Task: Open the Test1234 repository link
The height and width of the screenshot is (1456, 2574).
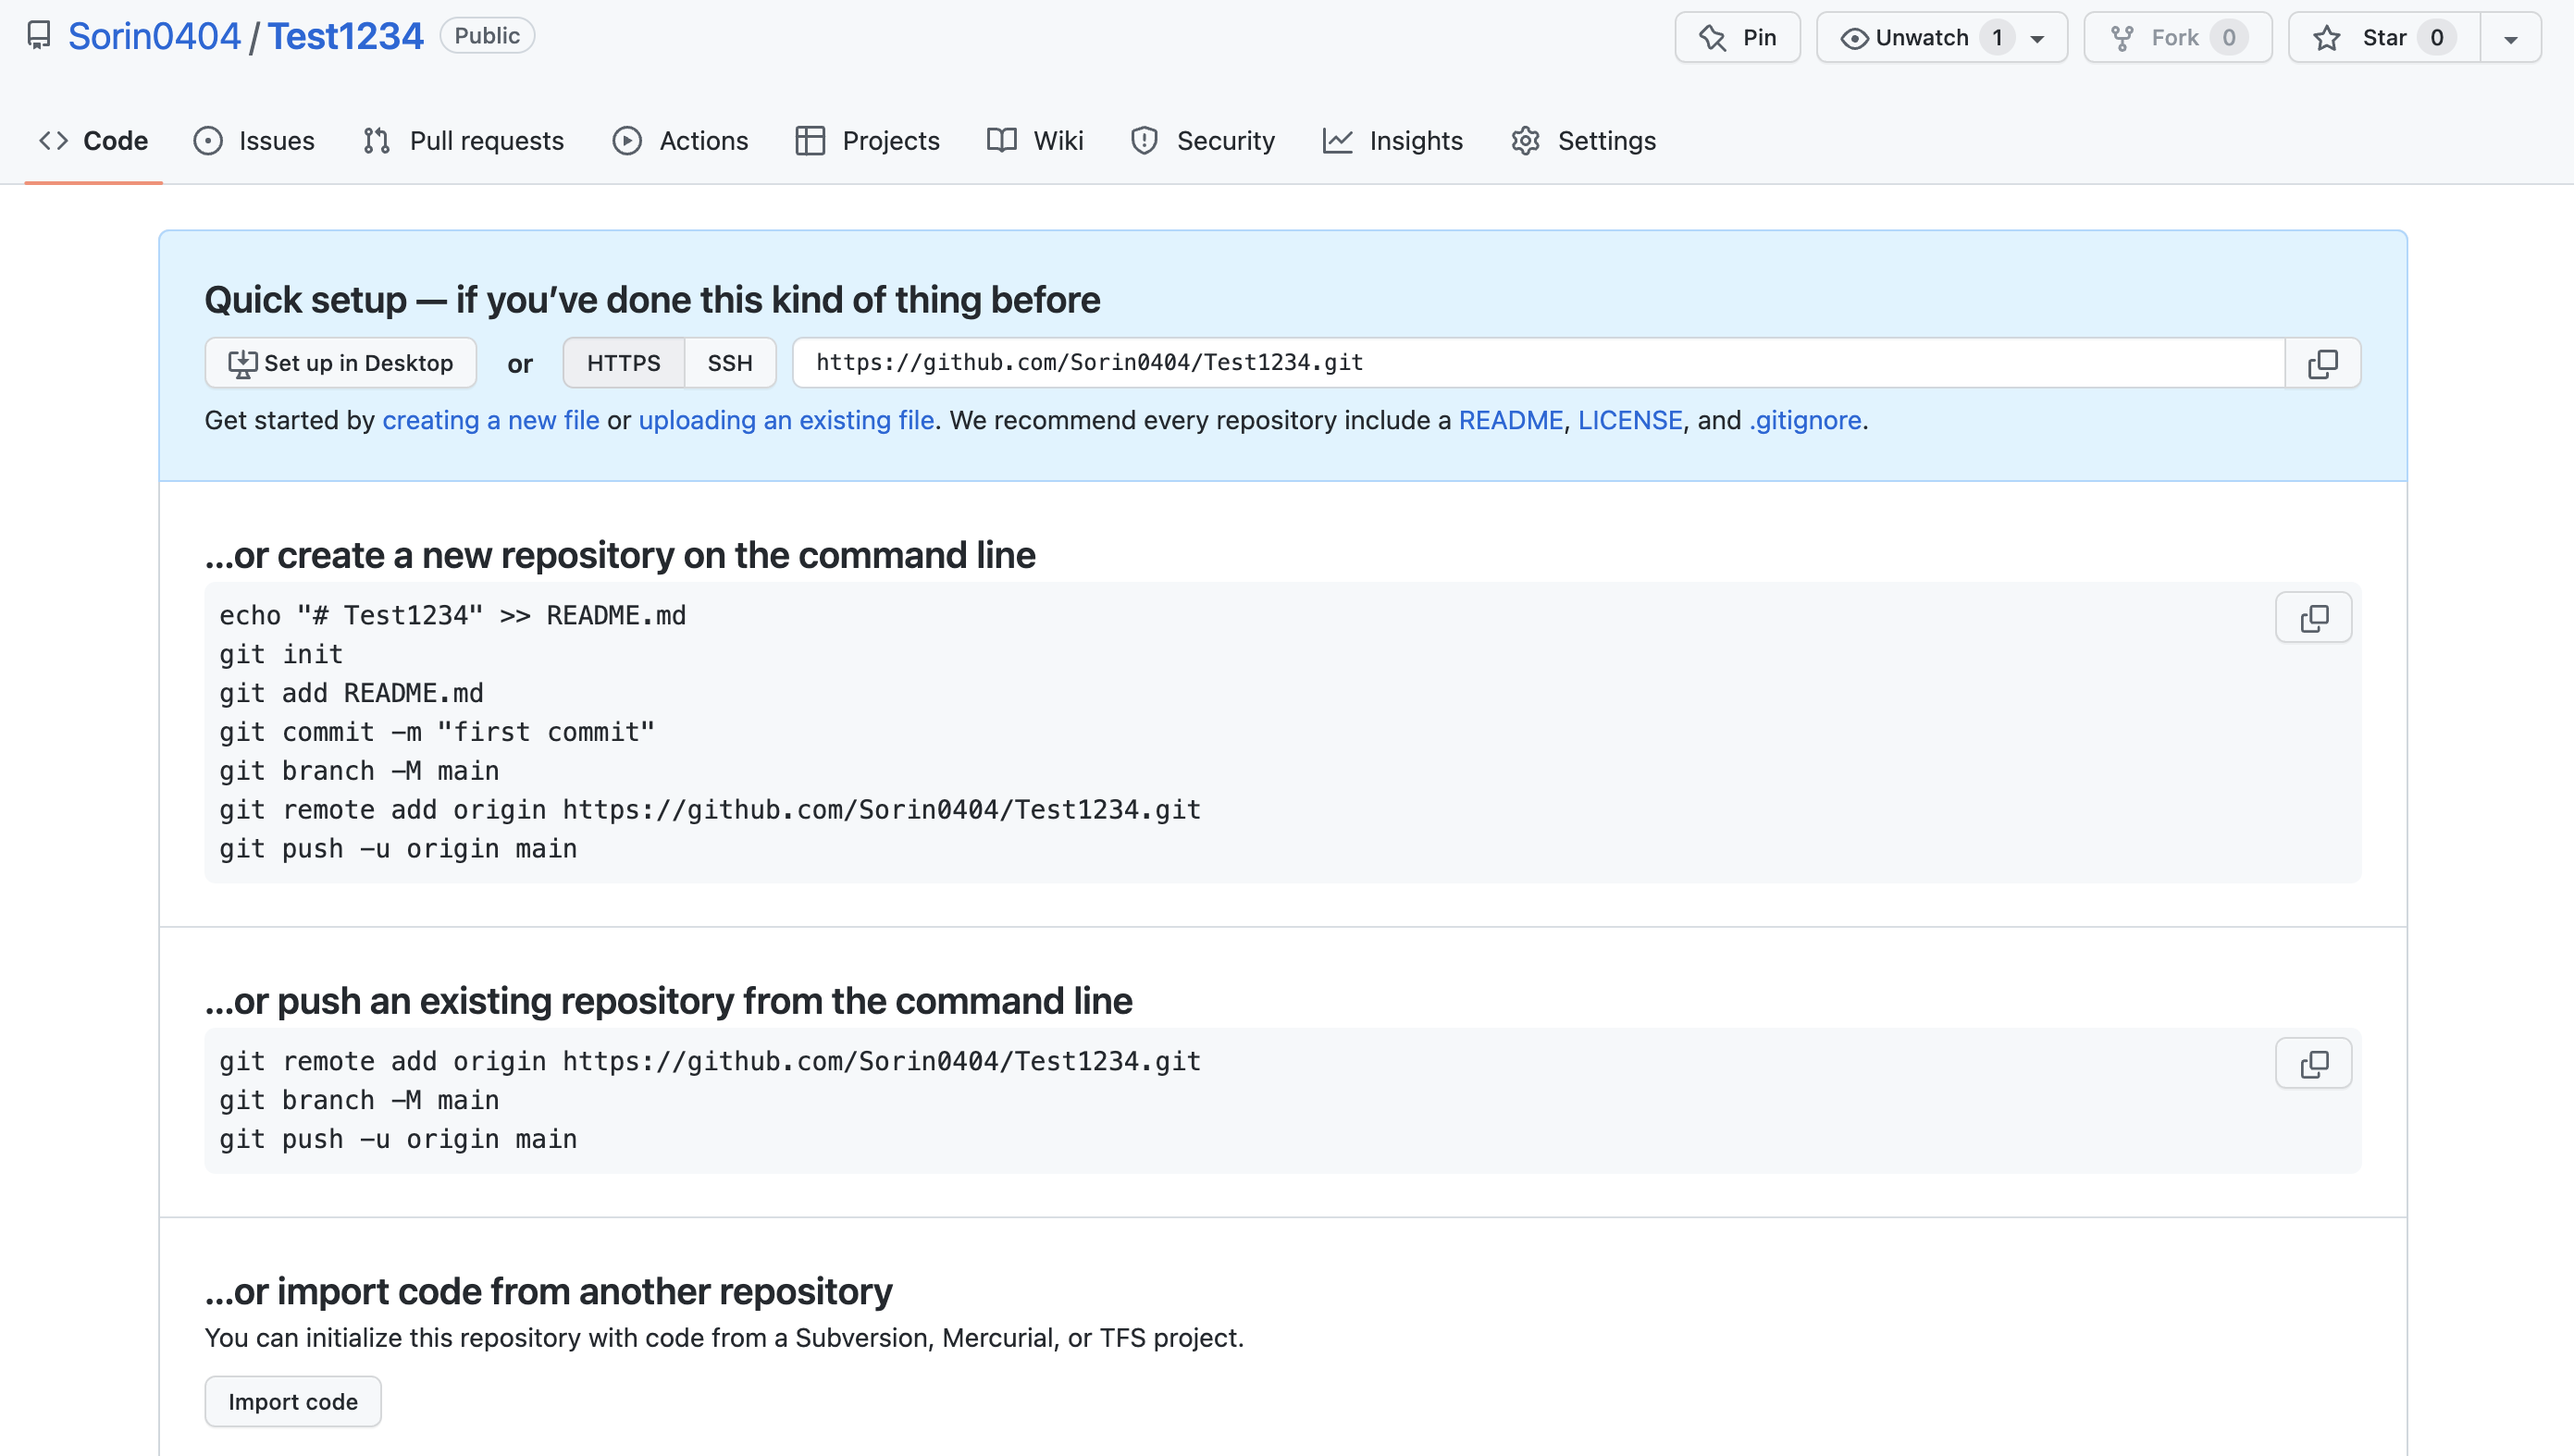Action: [346, 36]
